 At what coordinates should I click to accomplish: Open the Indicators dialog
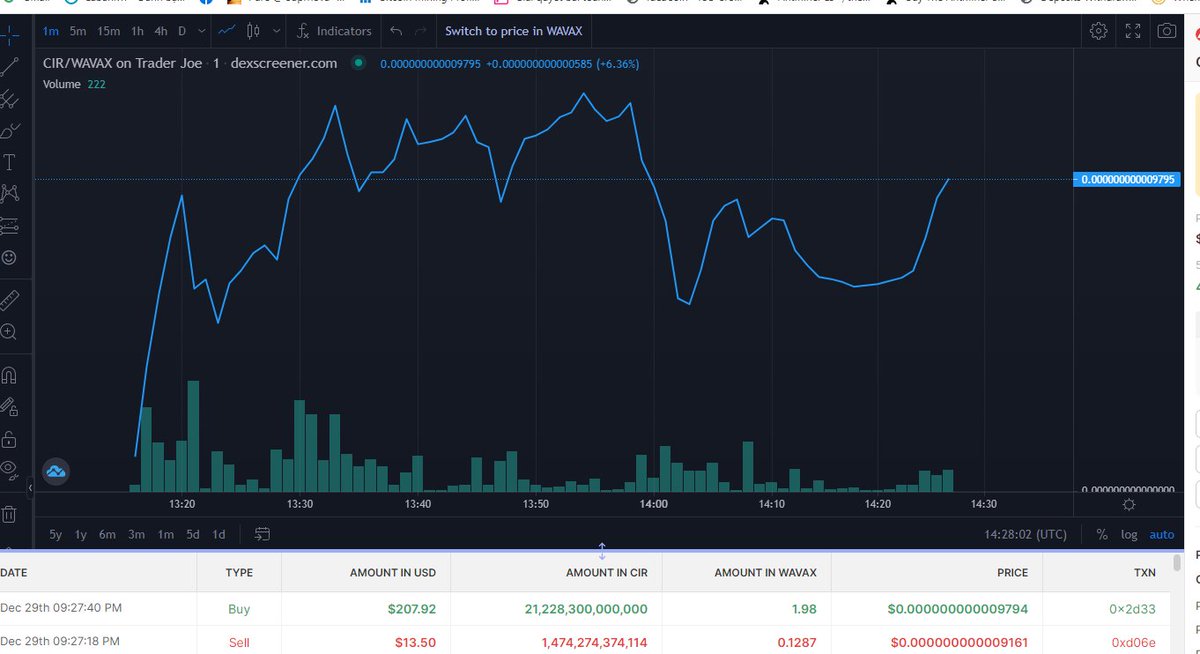tap(334, 31)
